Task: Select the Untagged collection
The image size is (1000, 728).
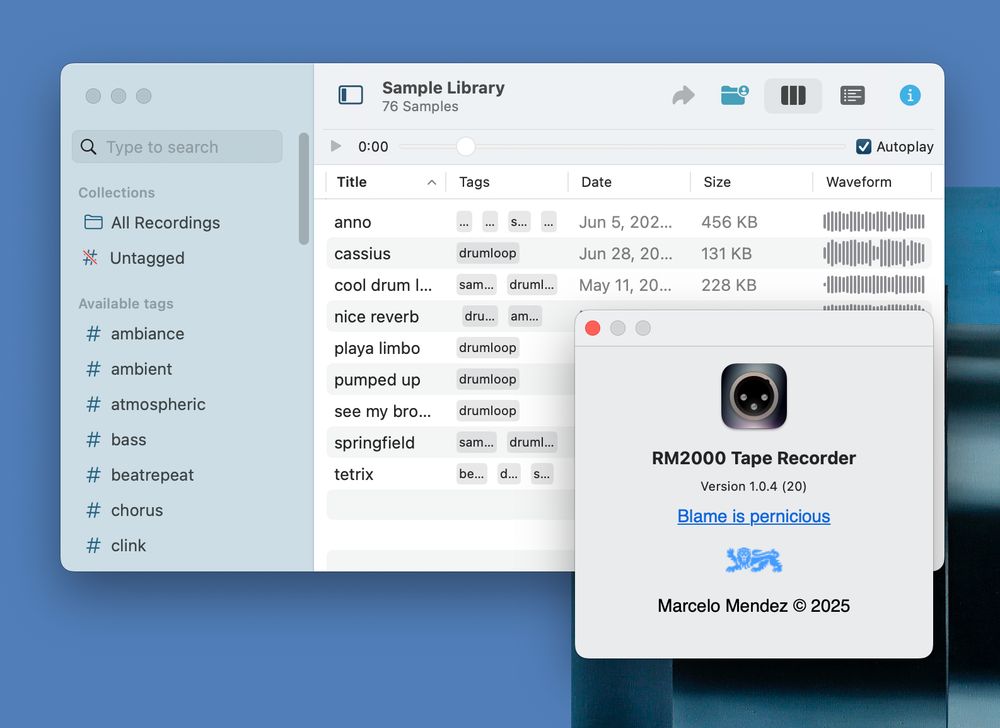Action: [147, 258]
